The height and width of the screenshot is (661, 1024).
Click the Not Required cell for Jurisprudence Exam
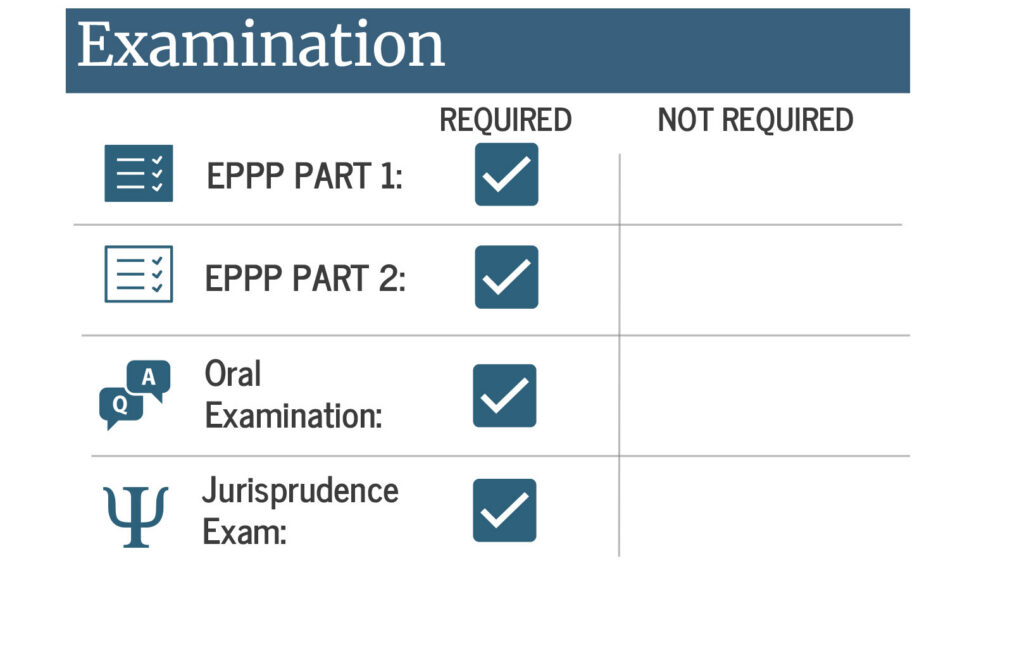click(765, 507)
